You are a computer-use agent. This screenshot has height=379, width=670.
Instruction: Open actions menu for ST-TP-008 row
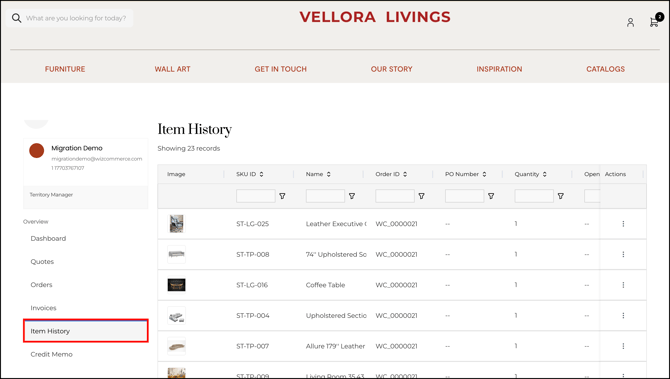623,254
